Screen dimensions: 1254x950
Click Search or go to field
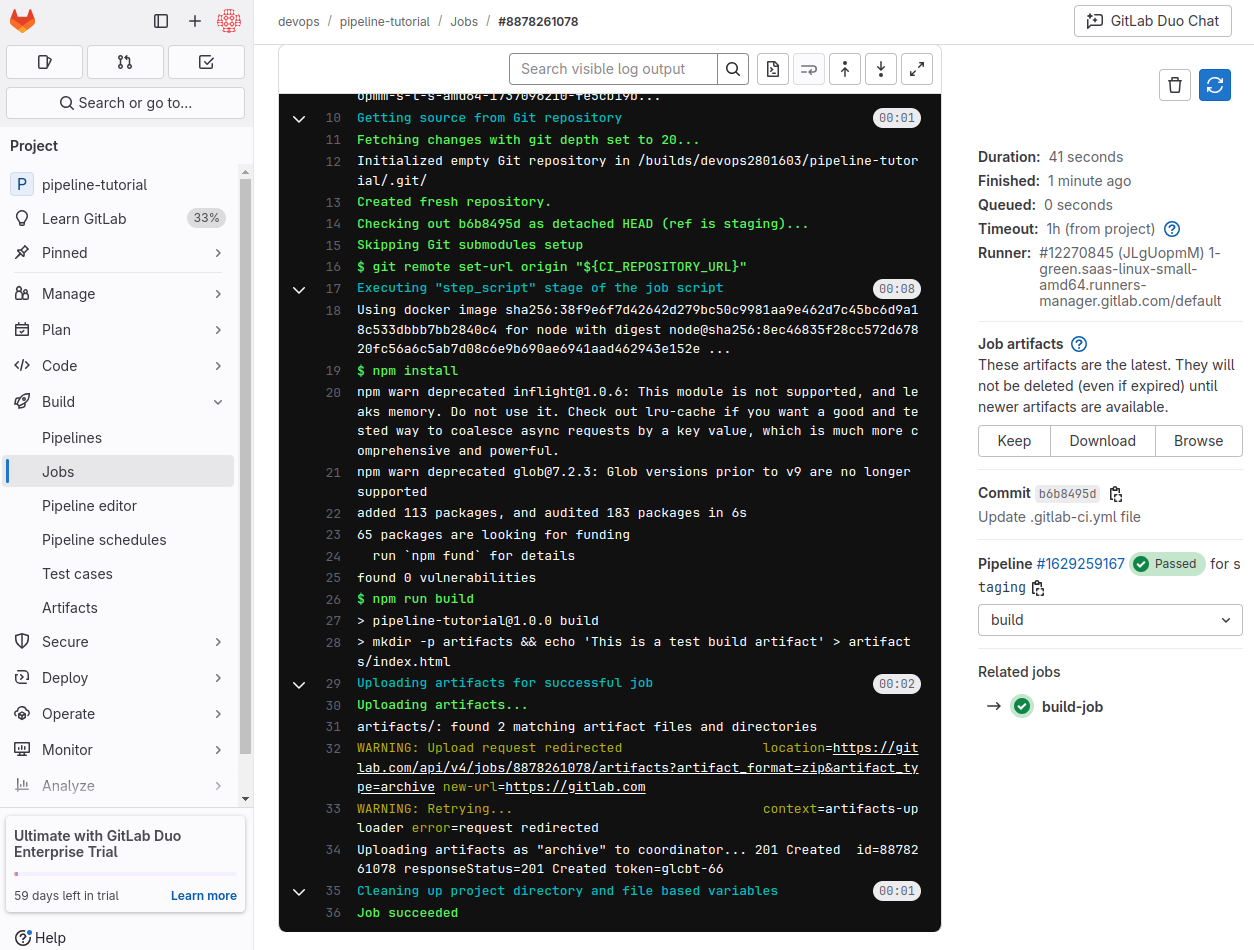tap(125, 103)
